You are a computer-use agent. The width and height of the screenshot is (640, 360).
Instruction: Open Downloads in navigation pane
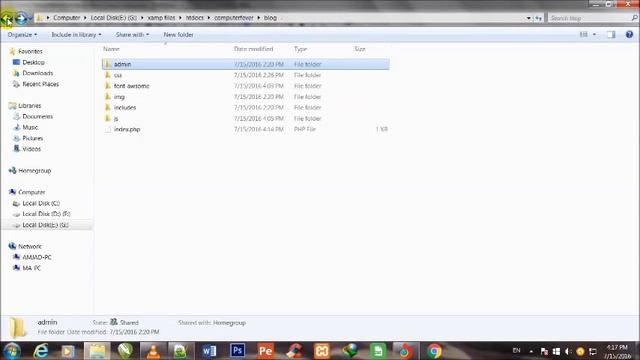tap(33, 73)
